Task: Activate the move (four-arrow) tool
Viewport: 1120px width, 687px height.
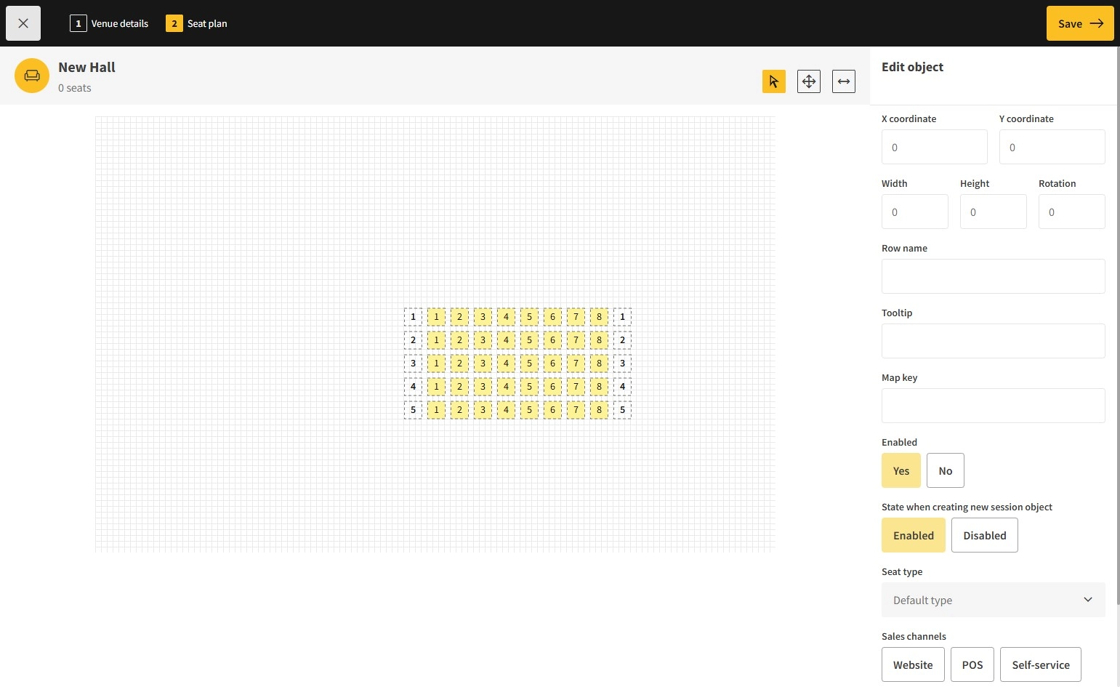Action: (x=808, y=81)
